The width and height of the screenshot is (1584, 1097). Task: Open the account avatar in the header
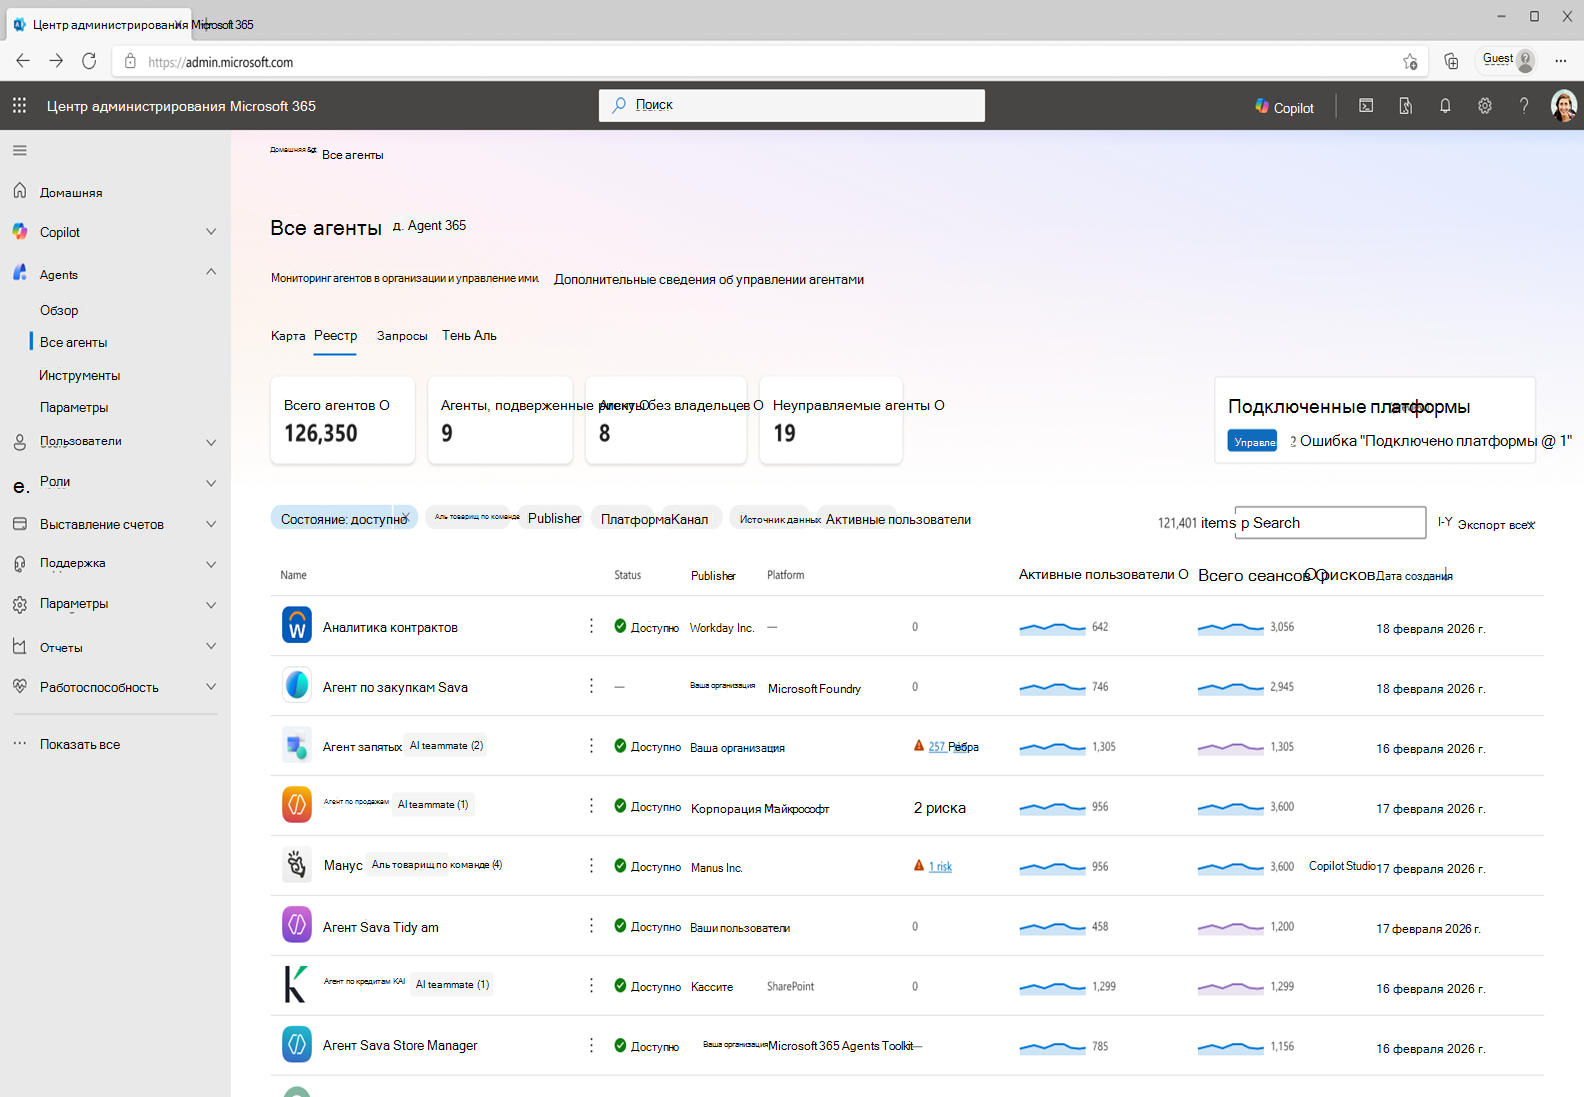[1564, 106]
